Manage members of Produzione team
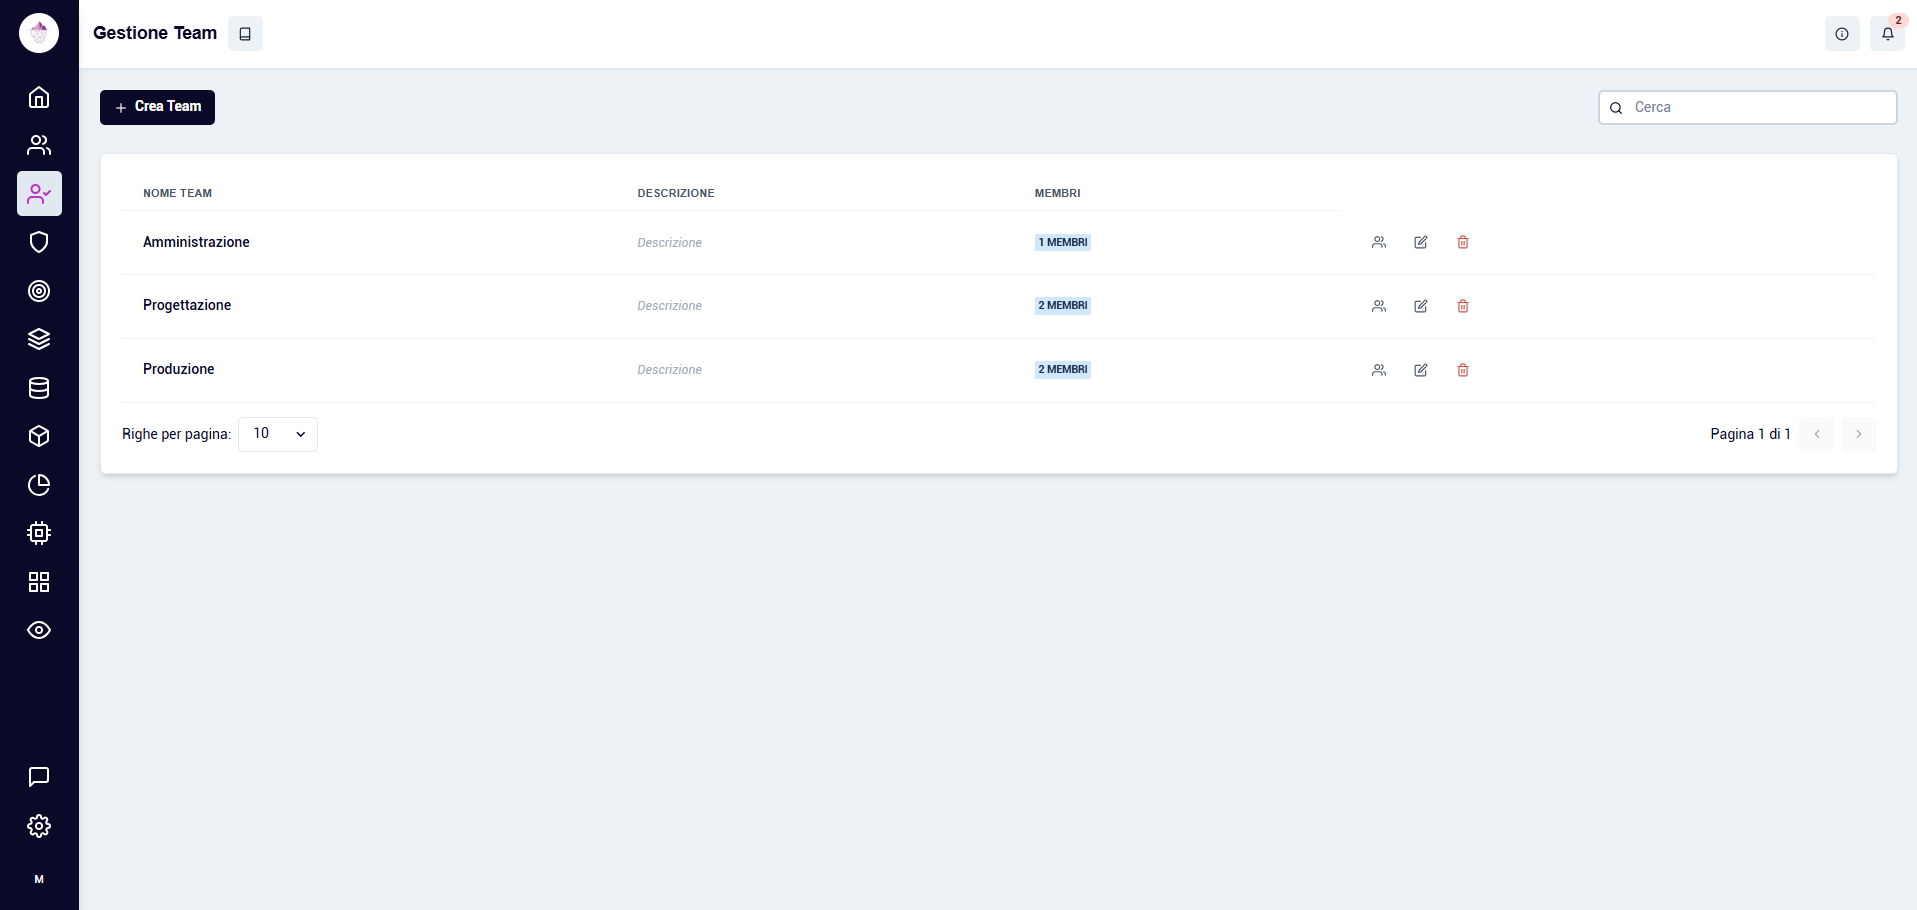 pyautogui.click(x=1379, y=370)
